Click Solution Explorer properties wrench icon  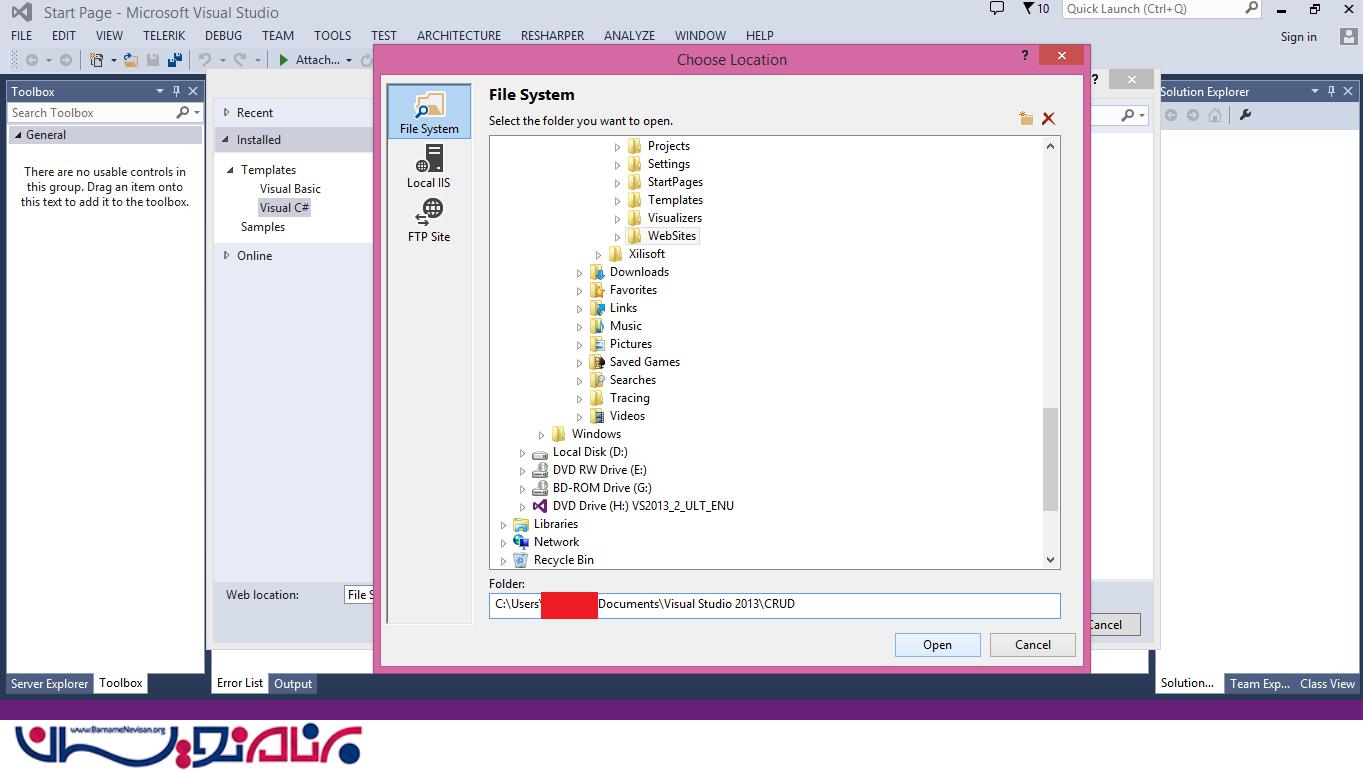1245,115
